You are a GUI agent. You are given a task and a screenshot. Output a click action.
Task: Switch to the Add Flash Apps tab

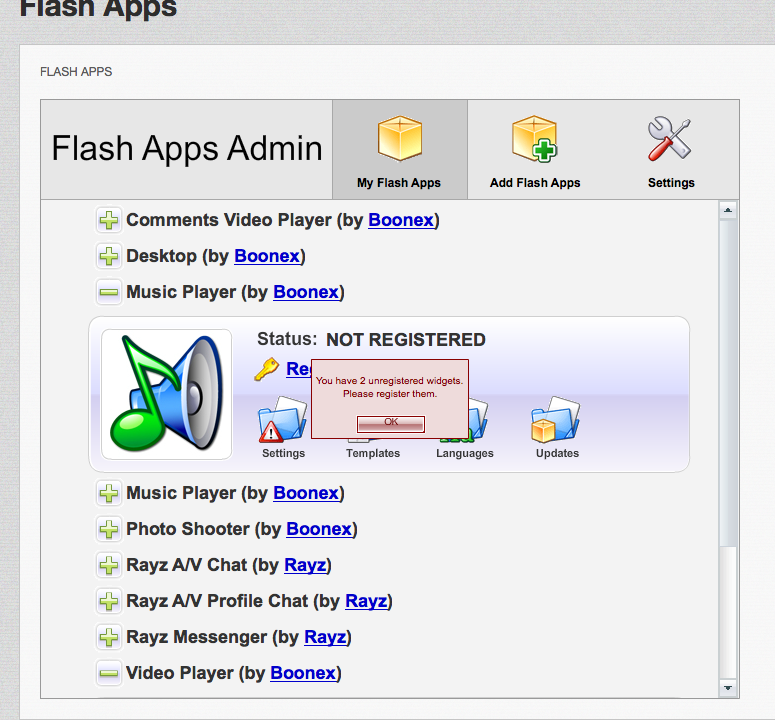535,150
